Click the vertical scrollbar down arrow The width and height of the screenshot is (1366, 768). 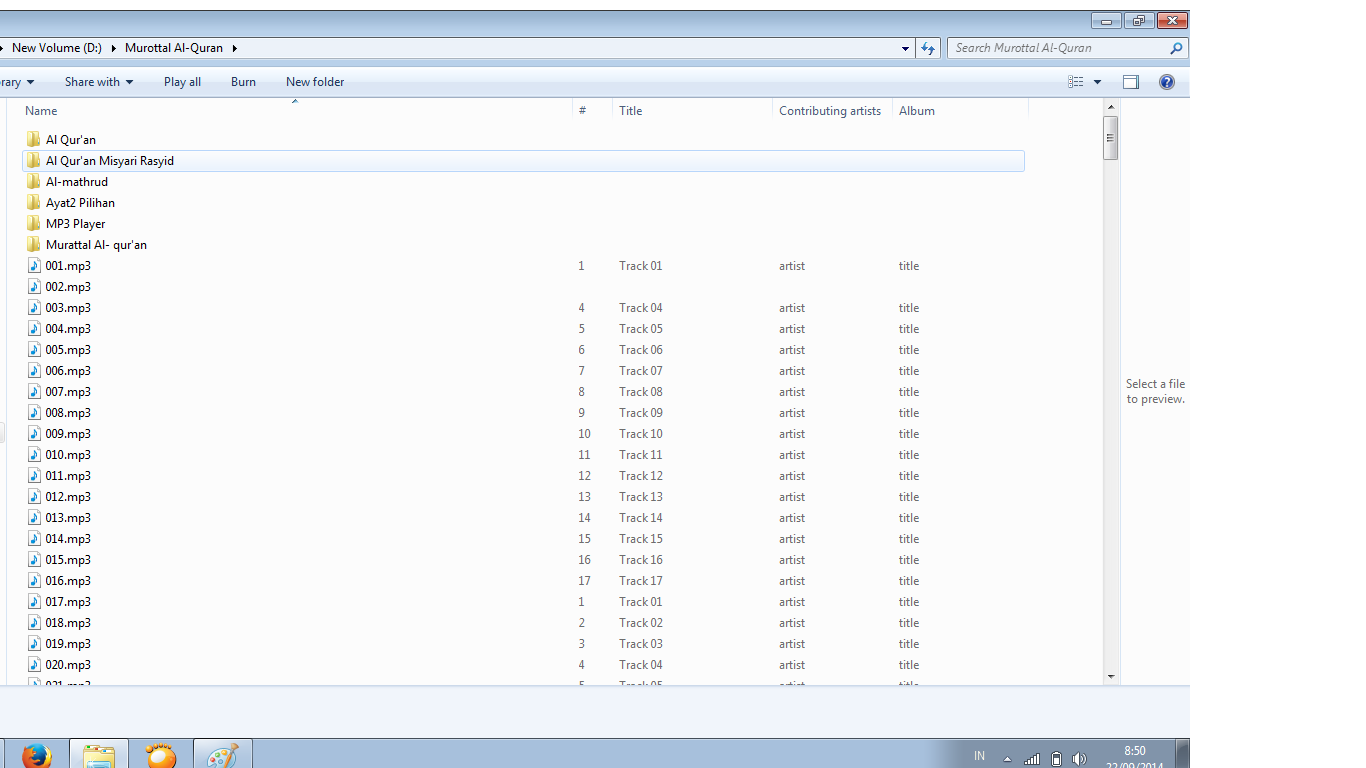pos(1110,677)
